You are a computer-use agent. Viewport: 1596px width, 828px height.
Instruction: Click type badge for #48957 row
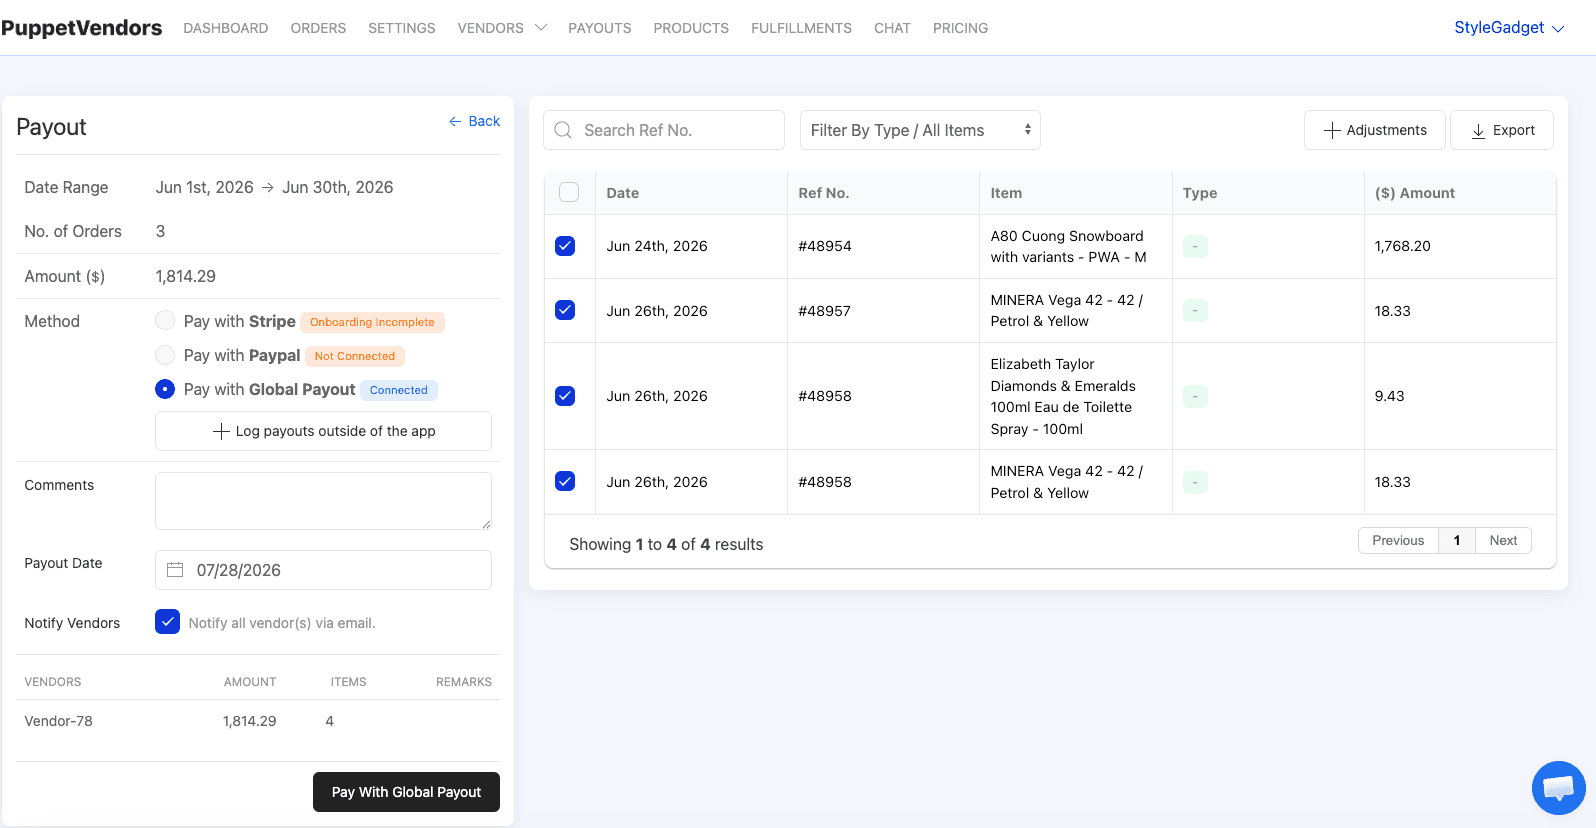click(x=1195, y=311)
